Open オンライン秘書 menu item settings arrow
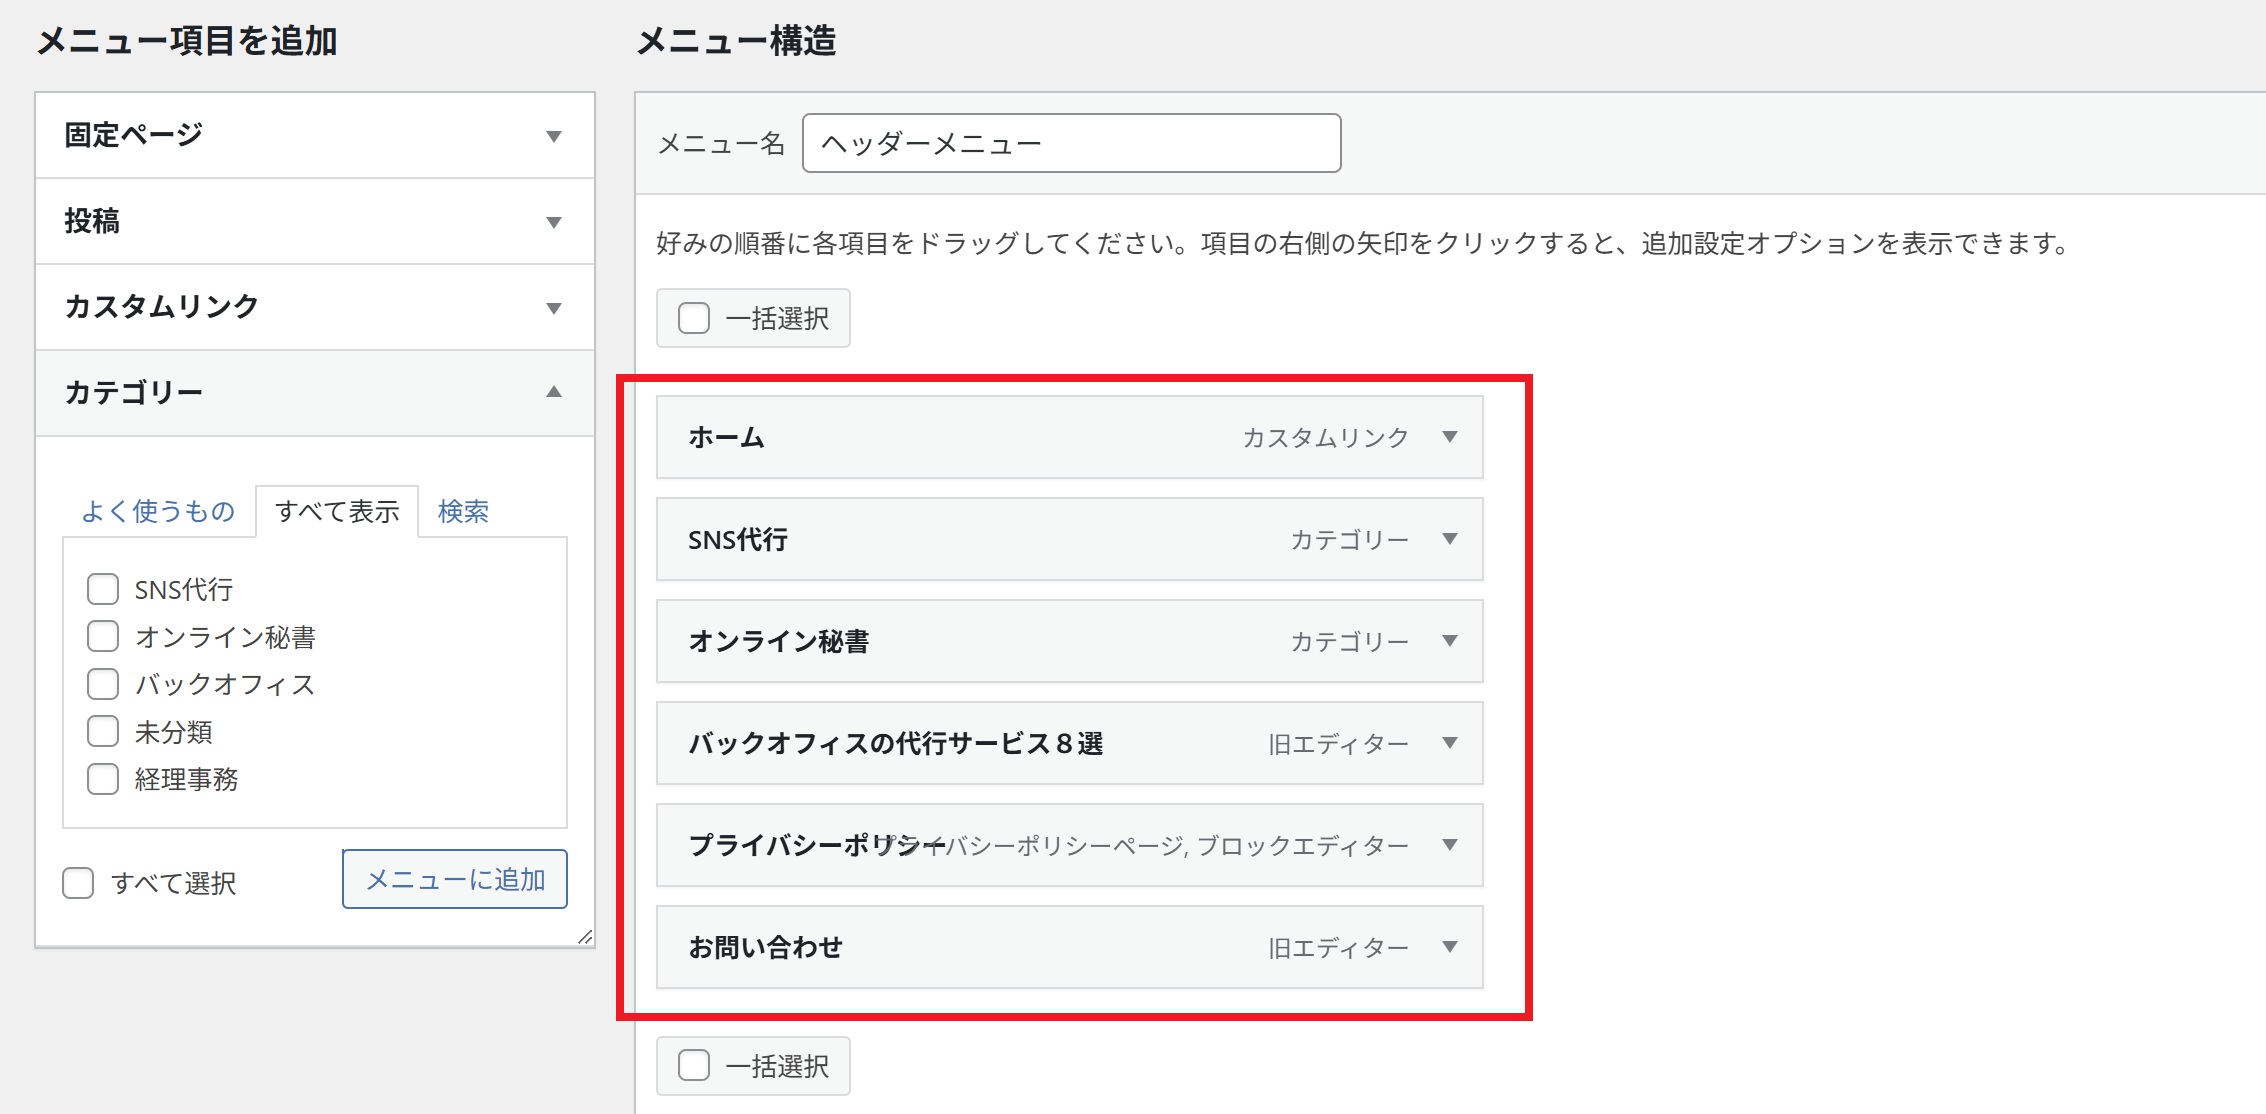This screenshot has height=1114, width=2266. point(1449,641)
